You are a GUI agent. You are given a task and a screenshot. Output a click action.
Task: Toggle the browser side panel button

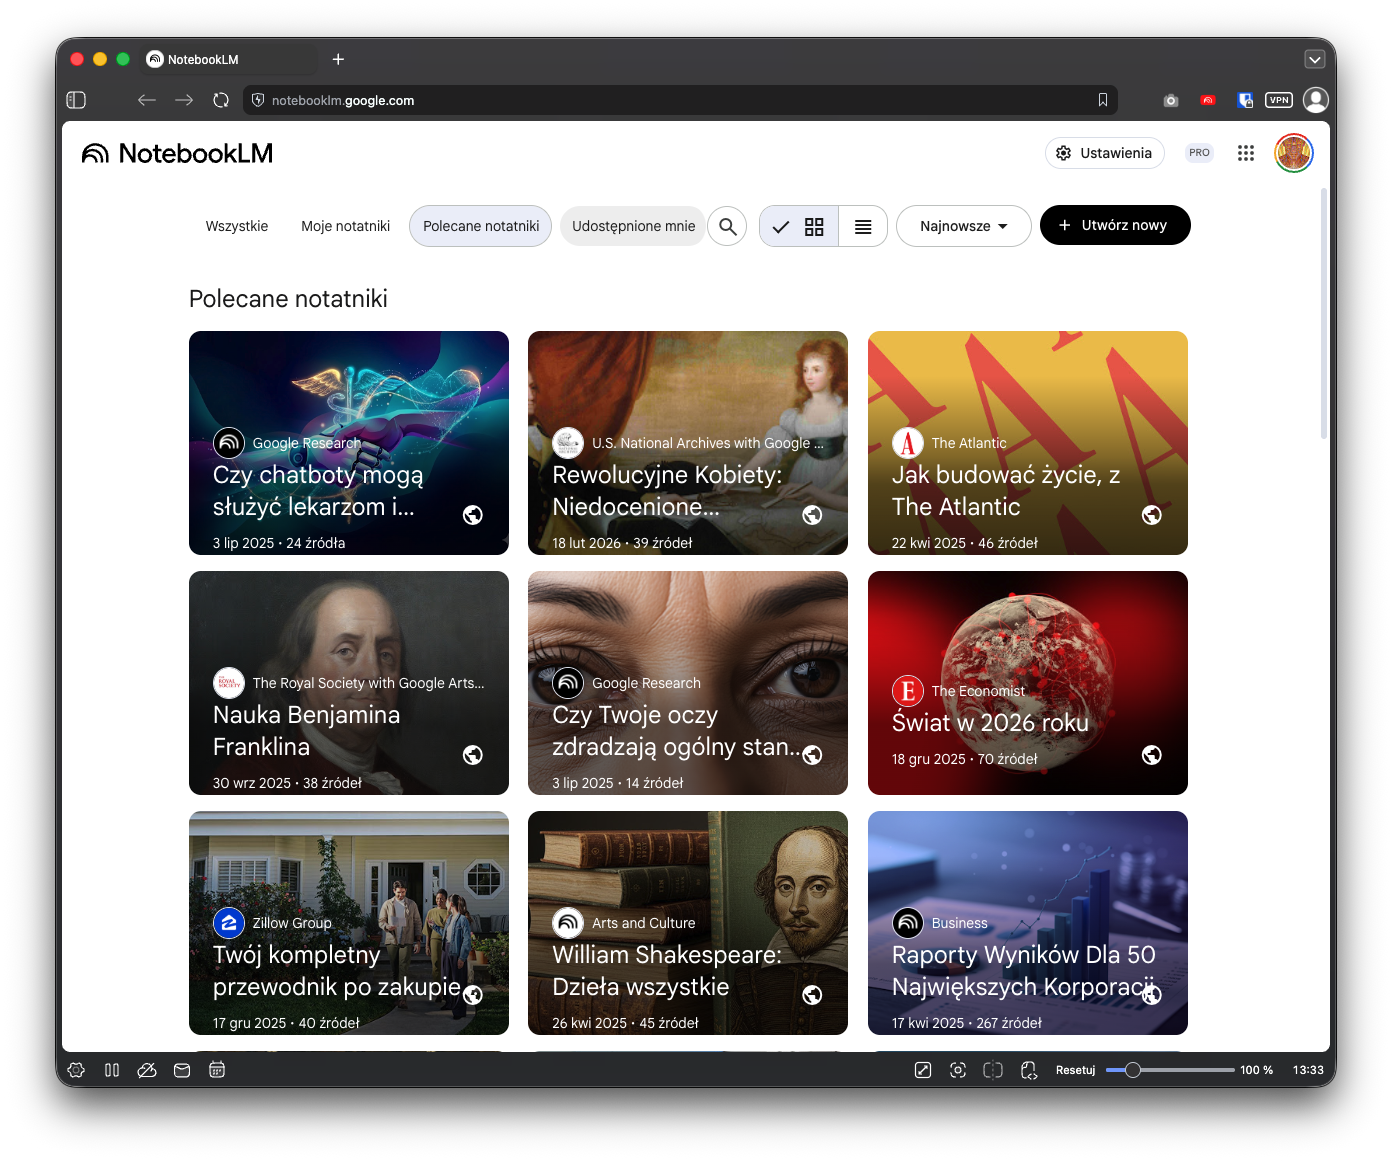[x=76, y=100]
